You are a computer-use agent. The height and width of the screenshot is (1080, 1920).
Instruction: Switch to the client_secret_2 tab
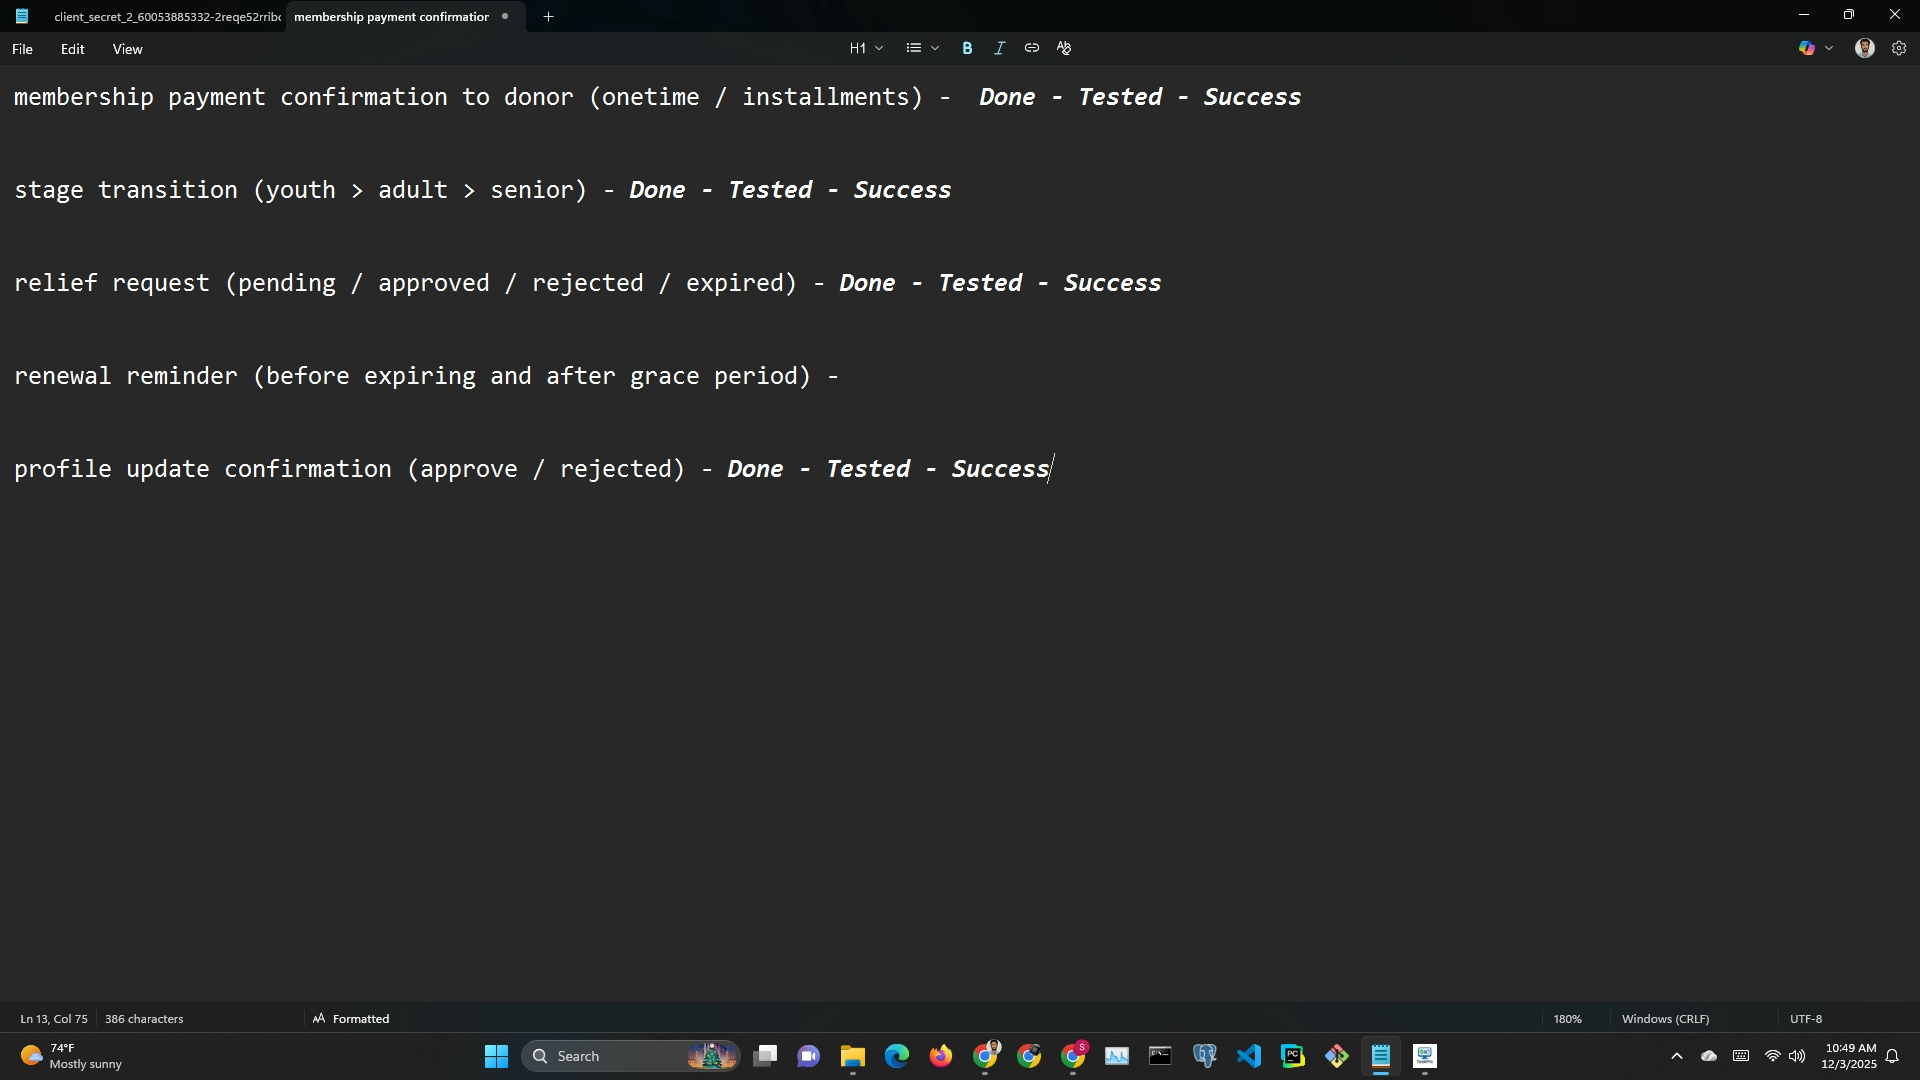[166, 17]
